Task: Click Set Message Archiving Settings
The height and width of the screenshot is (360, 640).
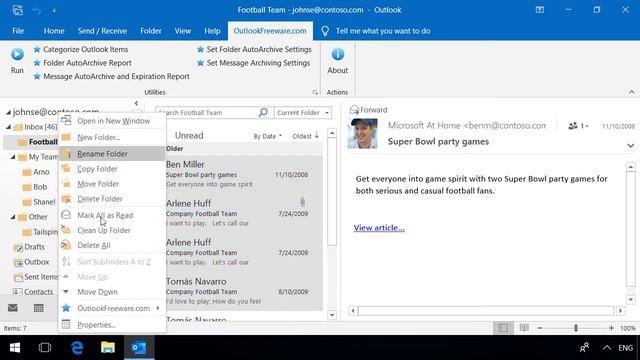Action: point(253,63)
